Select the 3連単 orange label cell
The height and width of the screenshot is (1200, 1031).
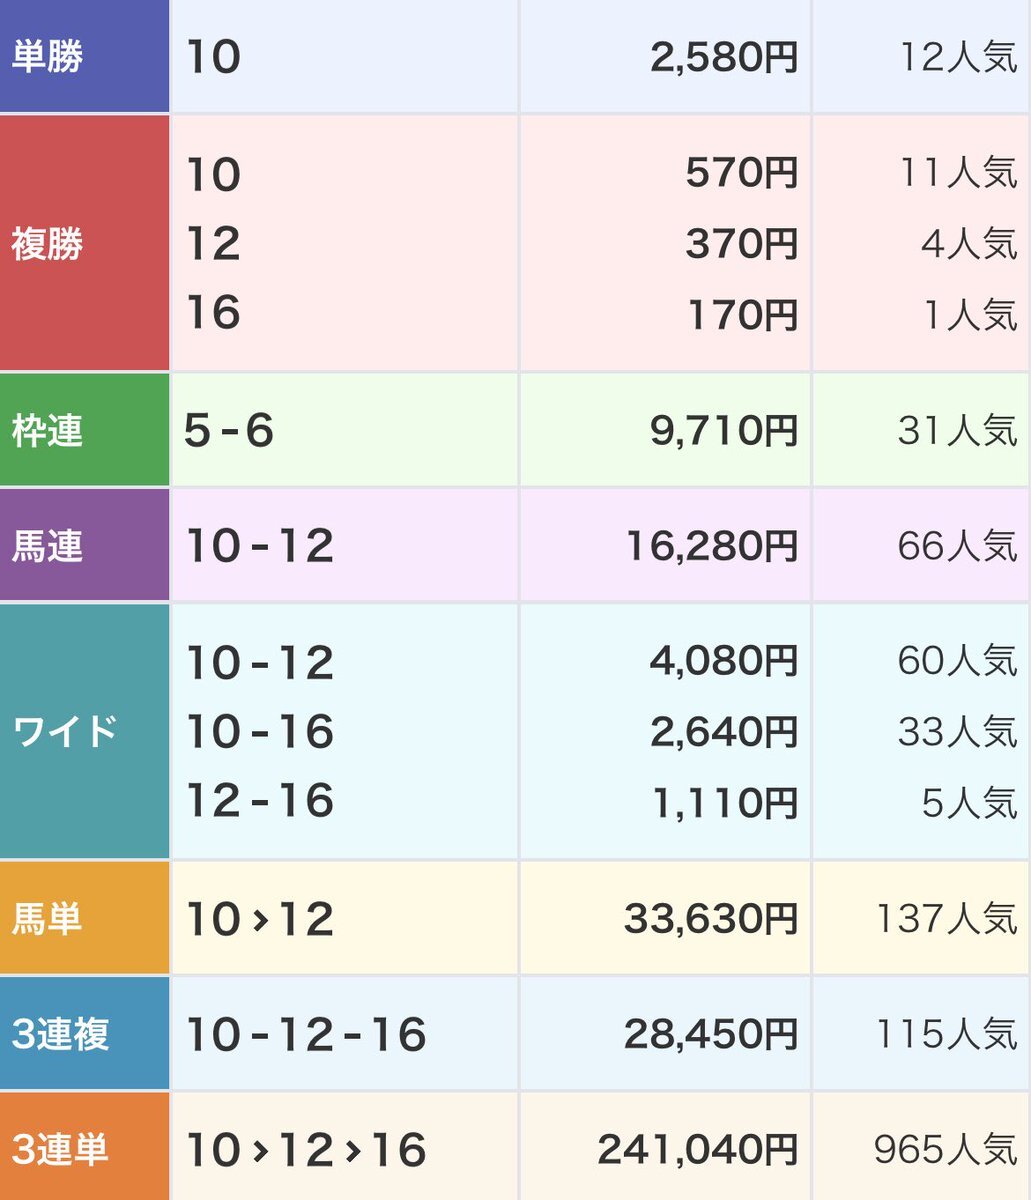[x=84, y=1147]
